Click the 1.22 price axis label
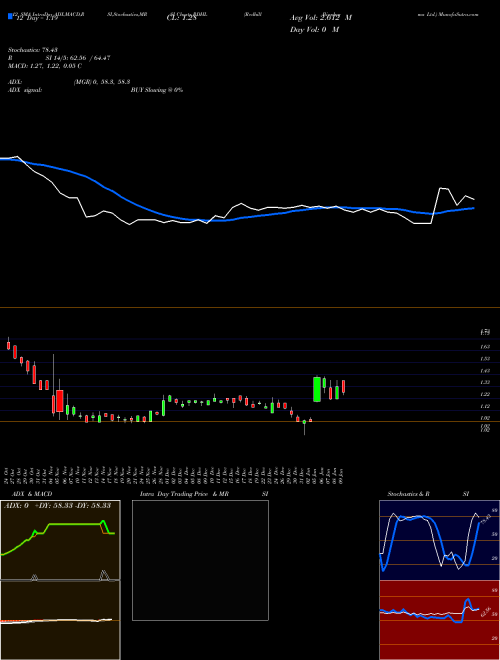The width and height of the screenshot is (500, 660). pos(485,394)
